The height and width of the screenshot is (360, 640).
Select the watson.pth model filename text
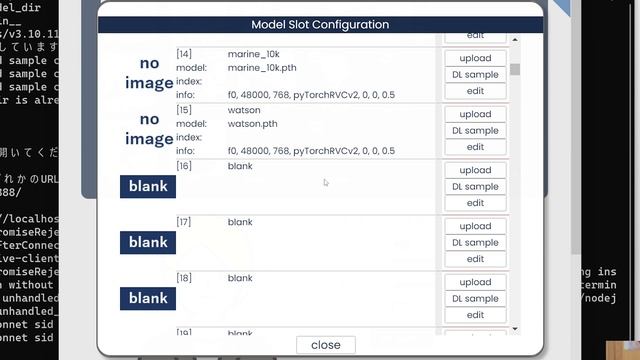pyautogui.click(x=252, y=124)
